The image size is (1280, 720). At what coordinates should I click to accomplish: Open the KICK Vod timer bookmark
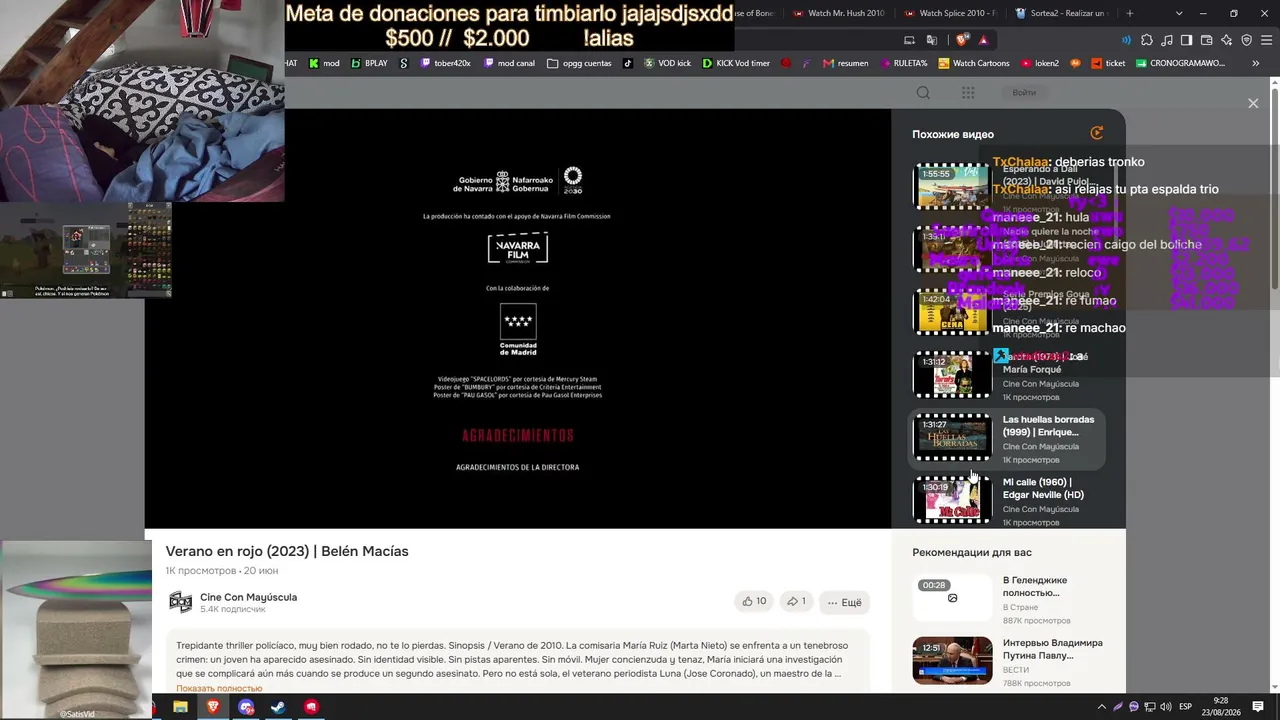pos(736,63)
